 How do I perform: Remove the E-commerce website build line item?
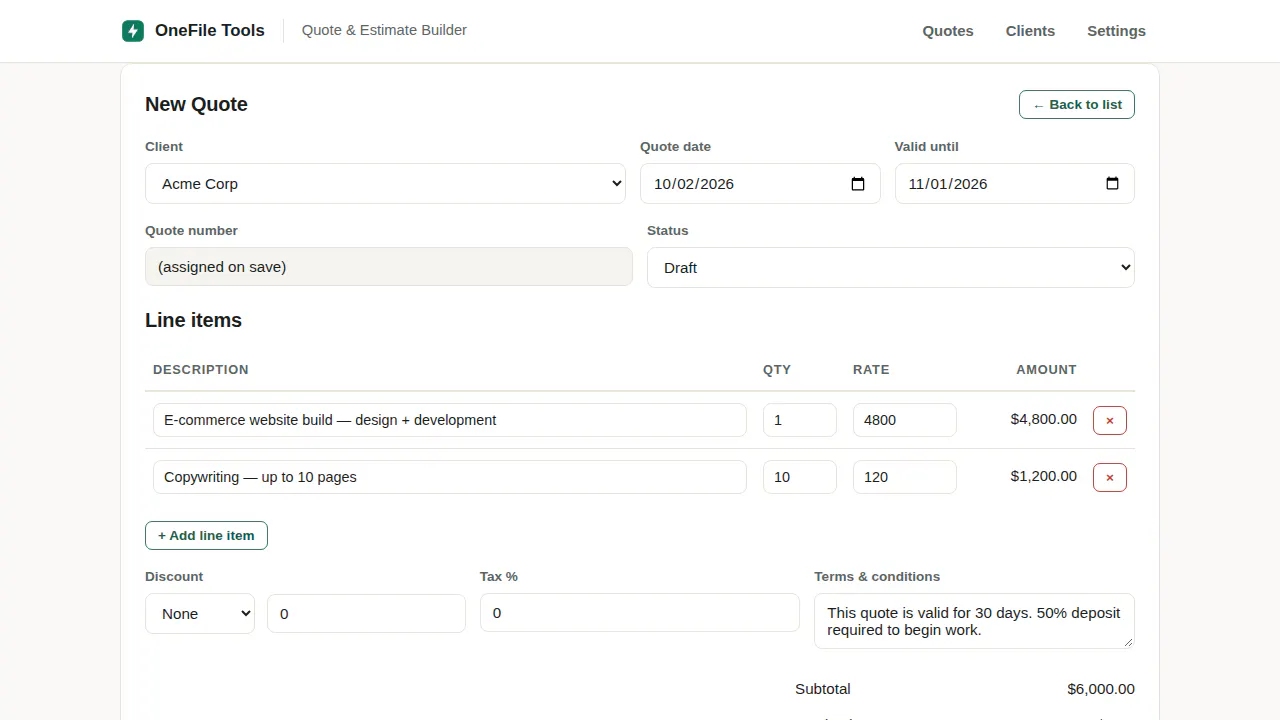1110,420
